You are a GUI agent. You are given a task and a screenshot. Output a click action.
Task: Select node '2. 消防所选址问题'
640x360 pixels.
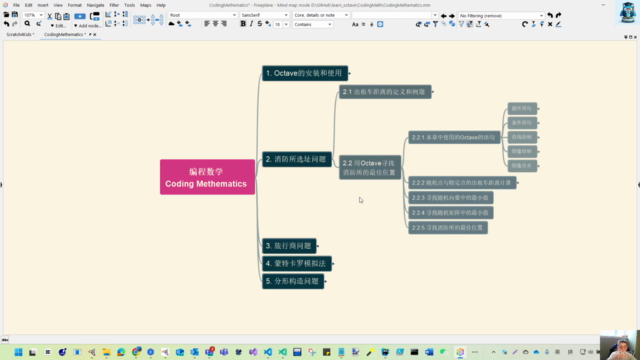click(297, 159)
